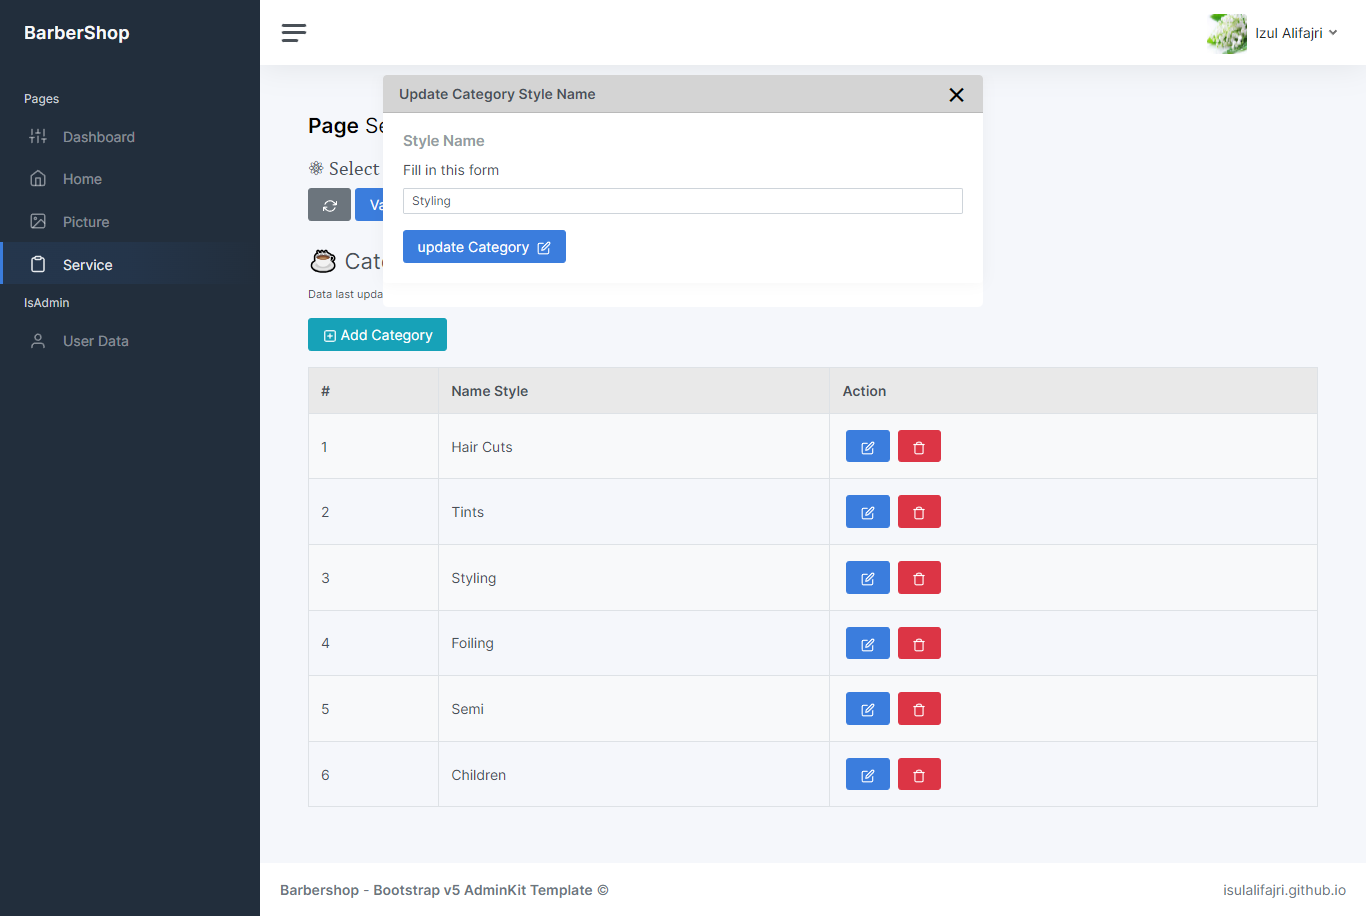Click the user avatar thumbnail
This screenshot has width=1366, height=916.
1226,33
